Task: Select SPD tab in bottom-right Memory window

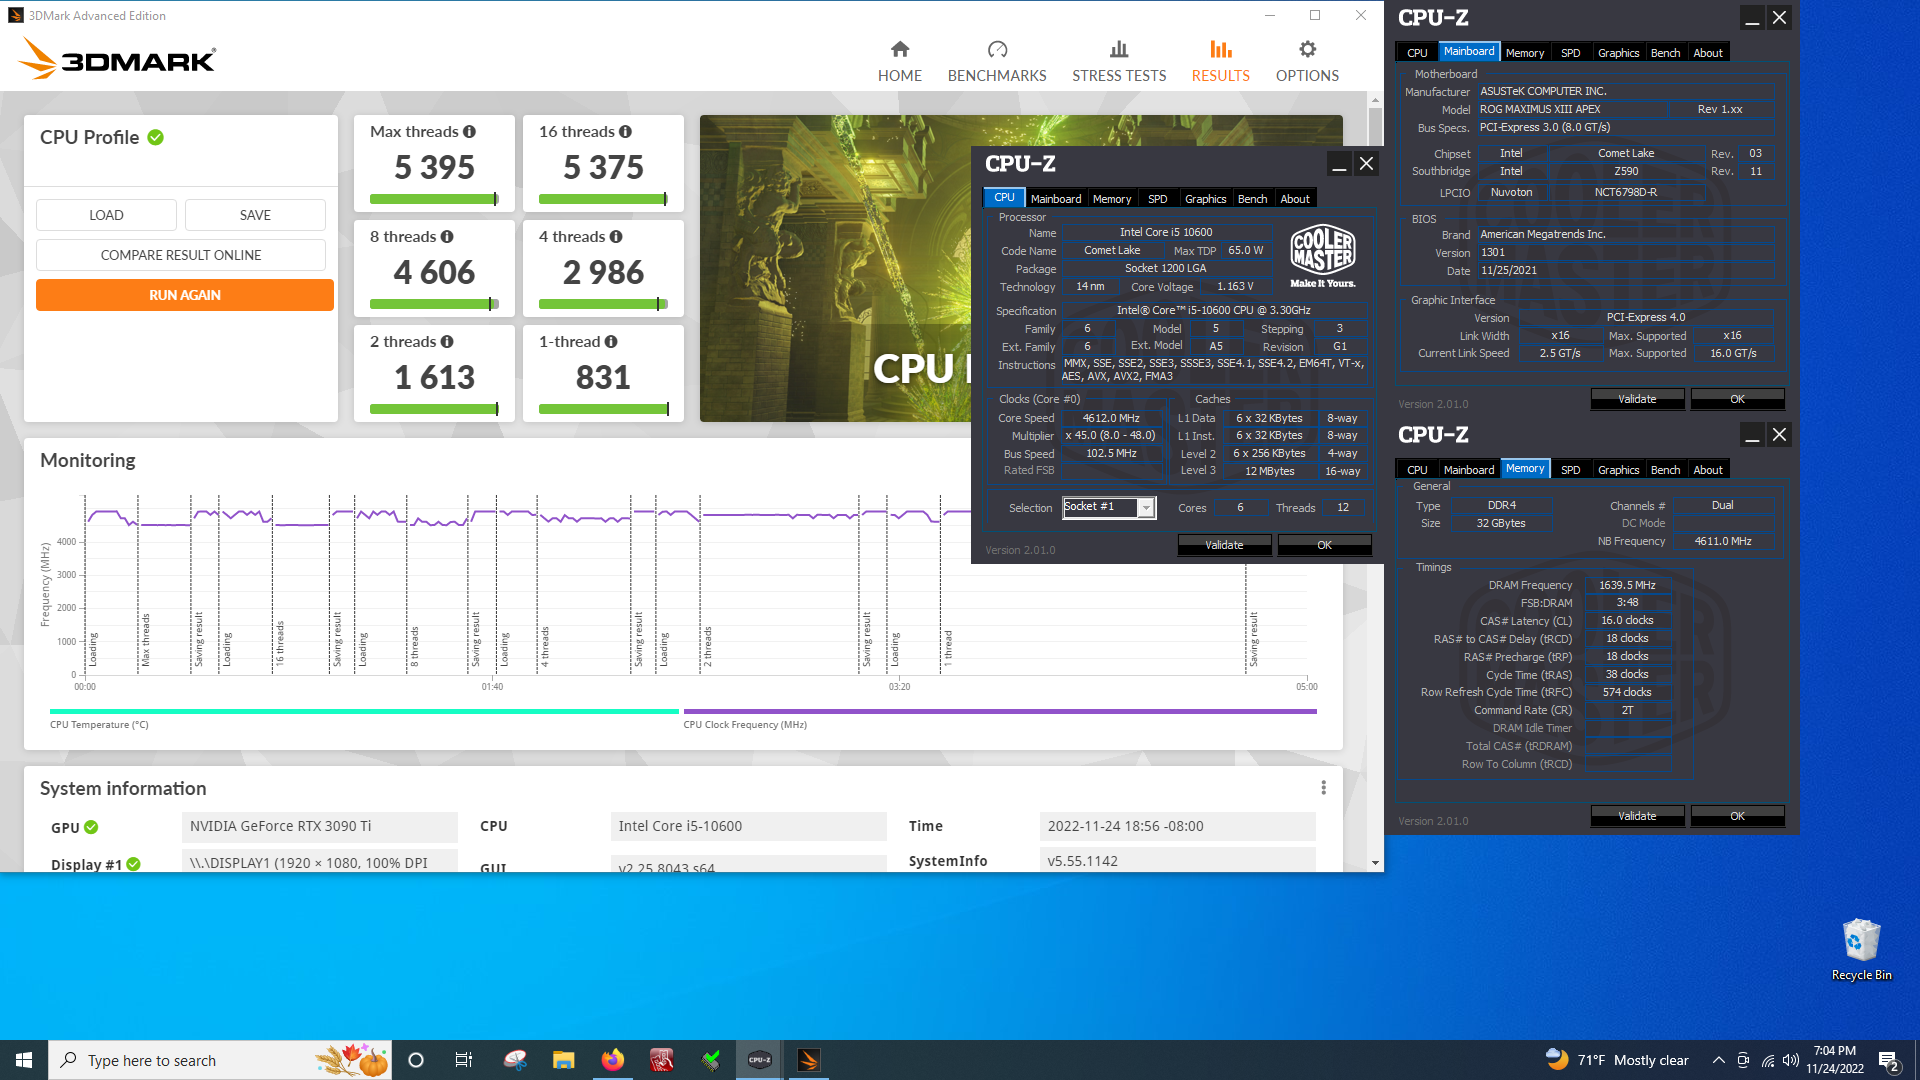Action: tap(1571, 470)
